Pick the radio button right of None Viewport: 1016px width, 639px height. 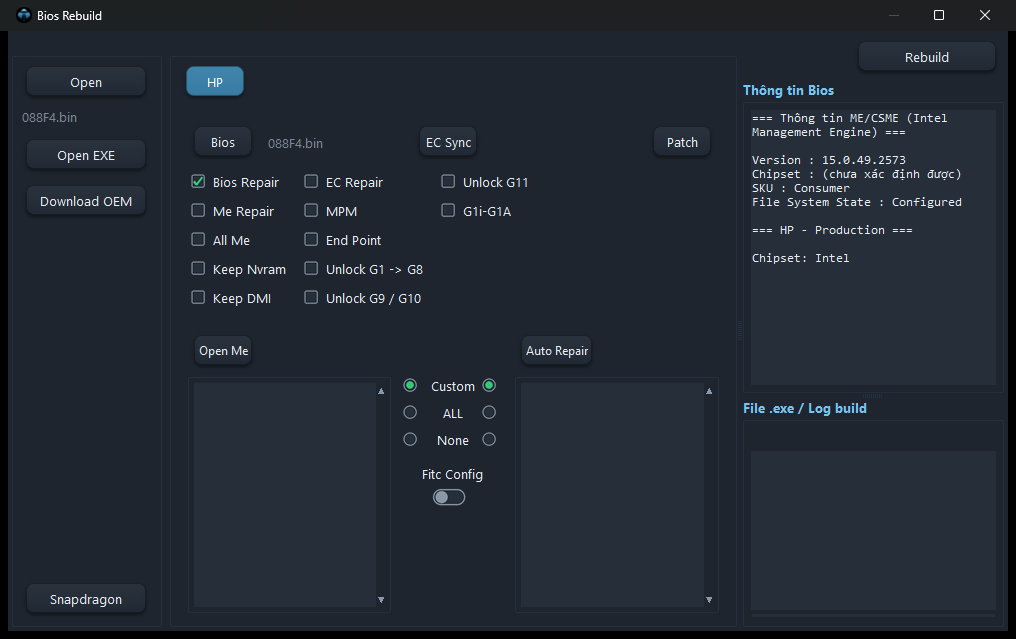pyautogui.click(x=489, y=439)
